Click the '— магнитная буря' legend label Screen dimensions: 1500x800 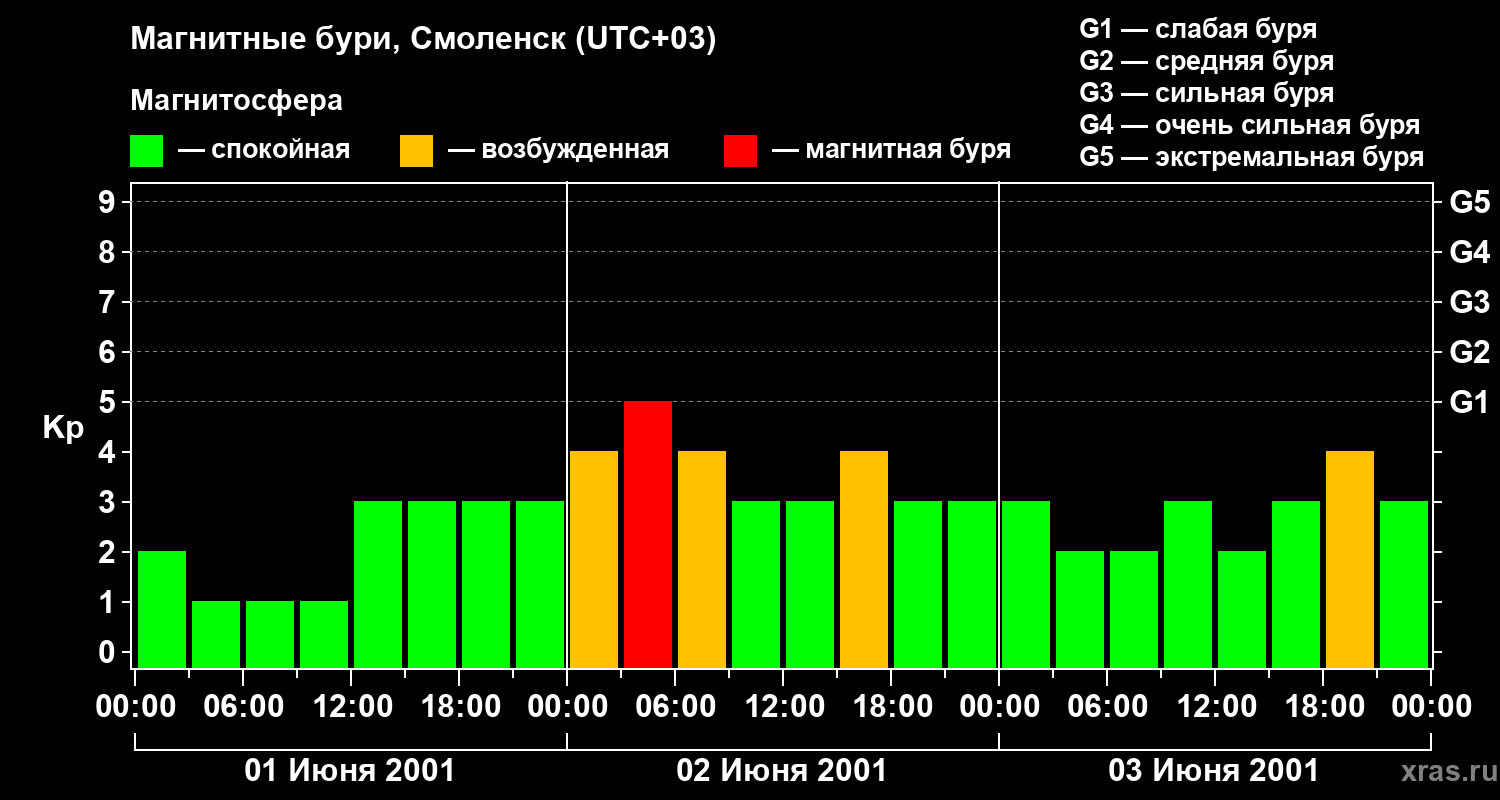point(892,151)
